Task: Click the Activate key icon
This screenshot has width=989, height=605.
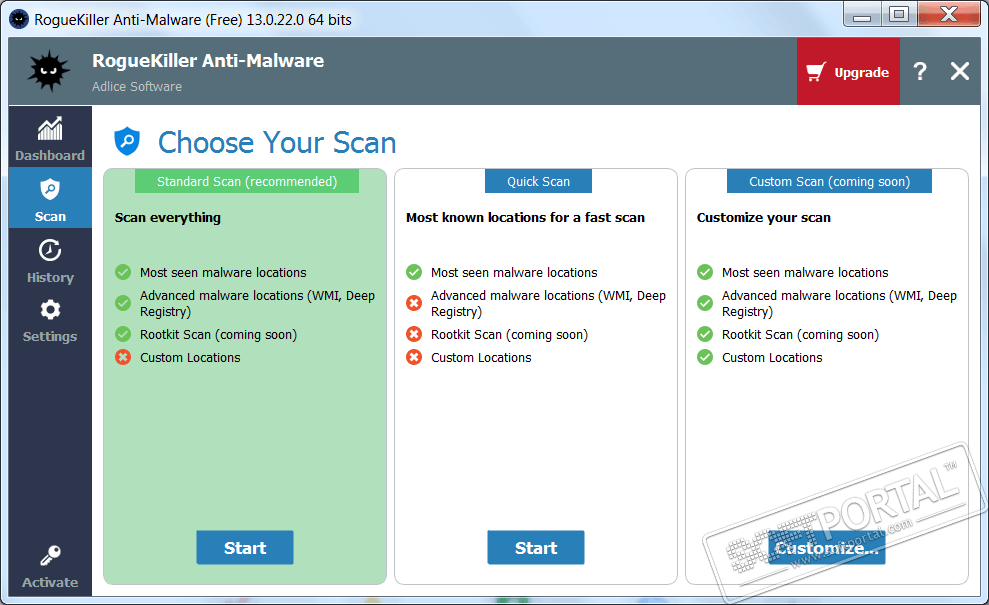Action: pos(50,556)
